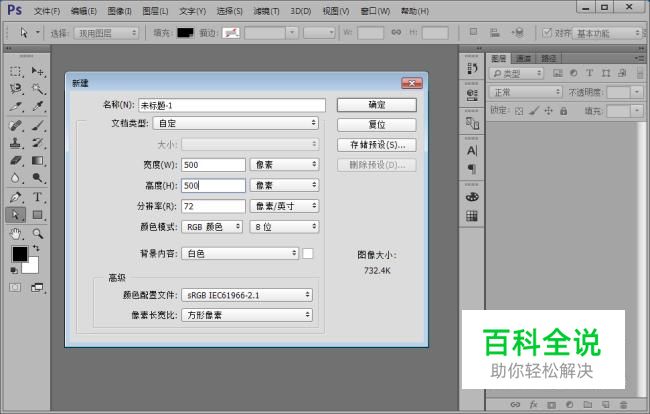Toggle adjustment layer filter in Layers panel

[574, 73]
